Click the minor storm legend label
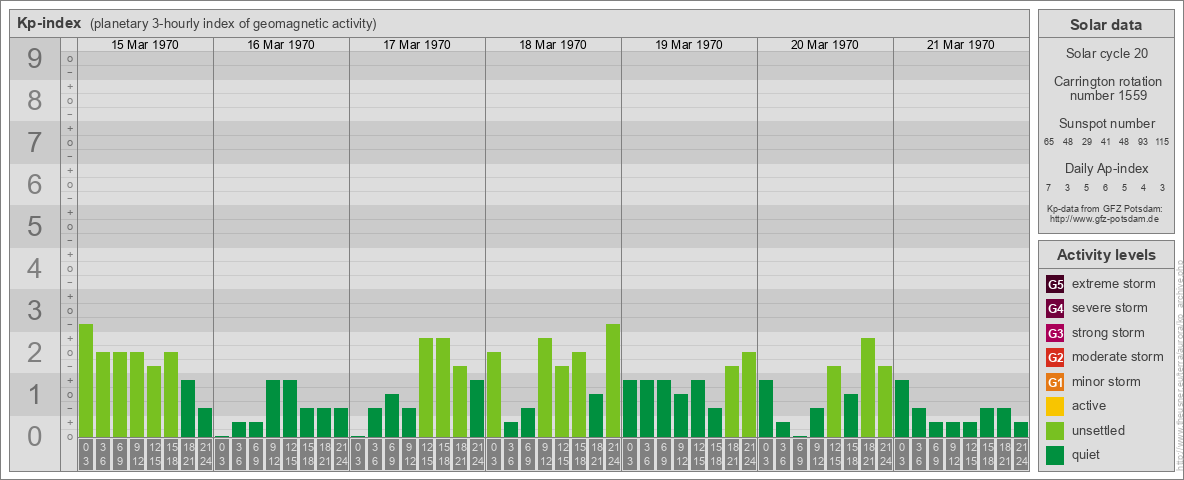1184x480 pixels. (1106, 382)
